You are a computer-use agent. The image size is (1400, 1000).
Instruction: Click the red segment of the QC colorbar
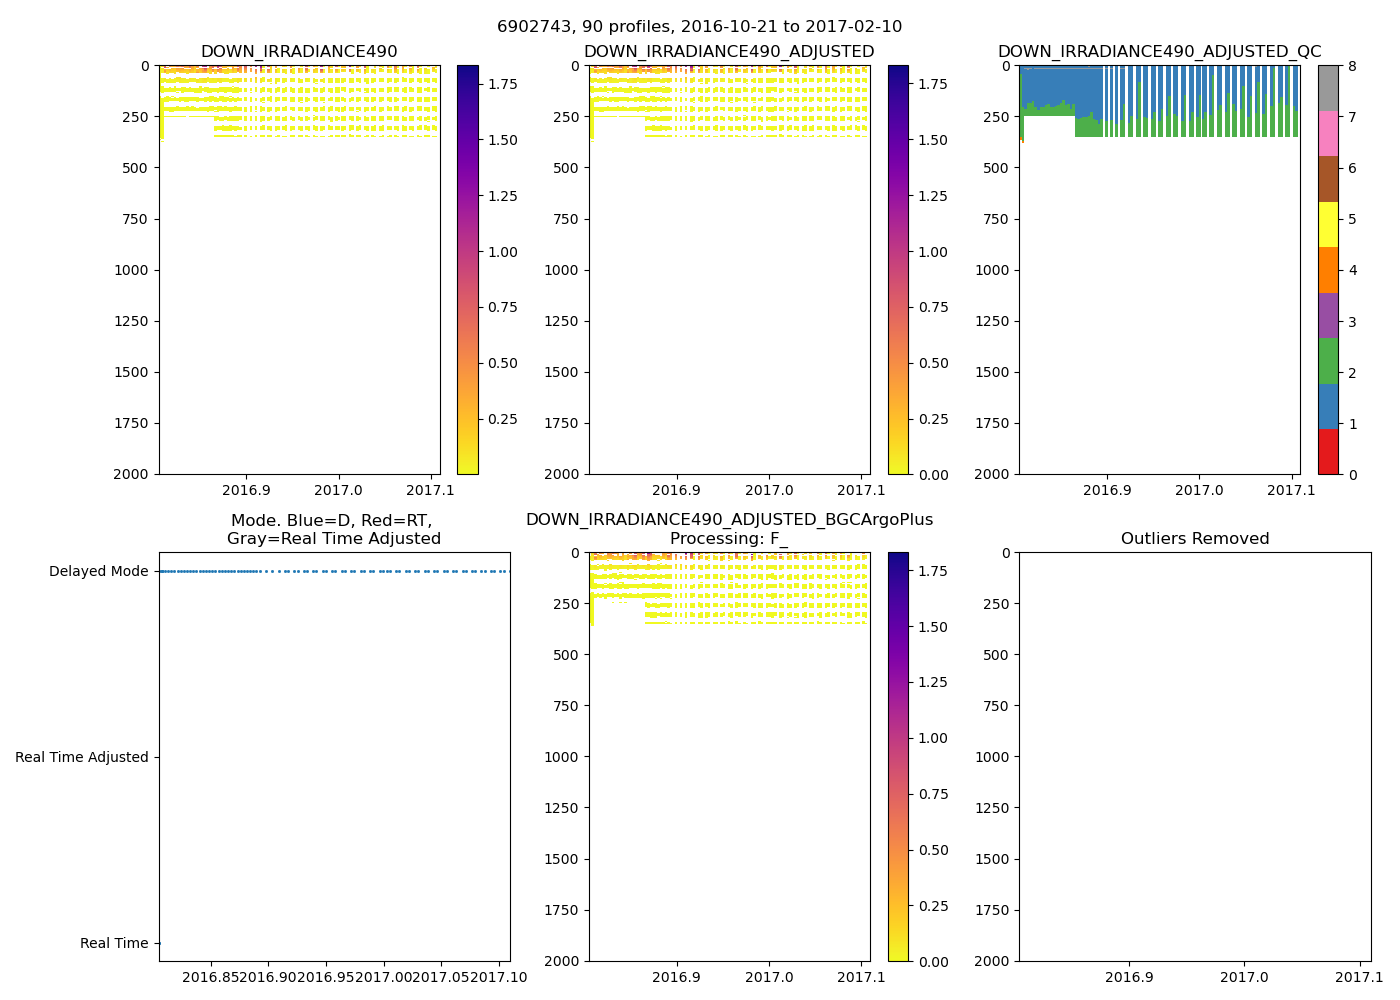point(1328,451)
